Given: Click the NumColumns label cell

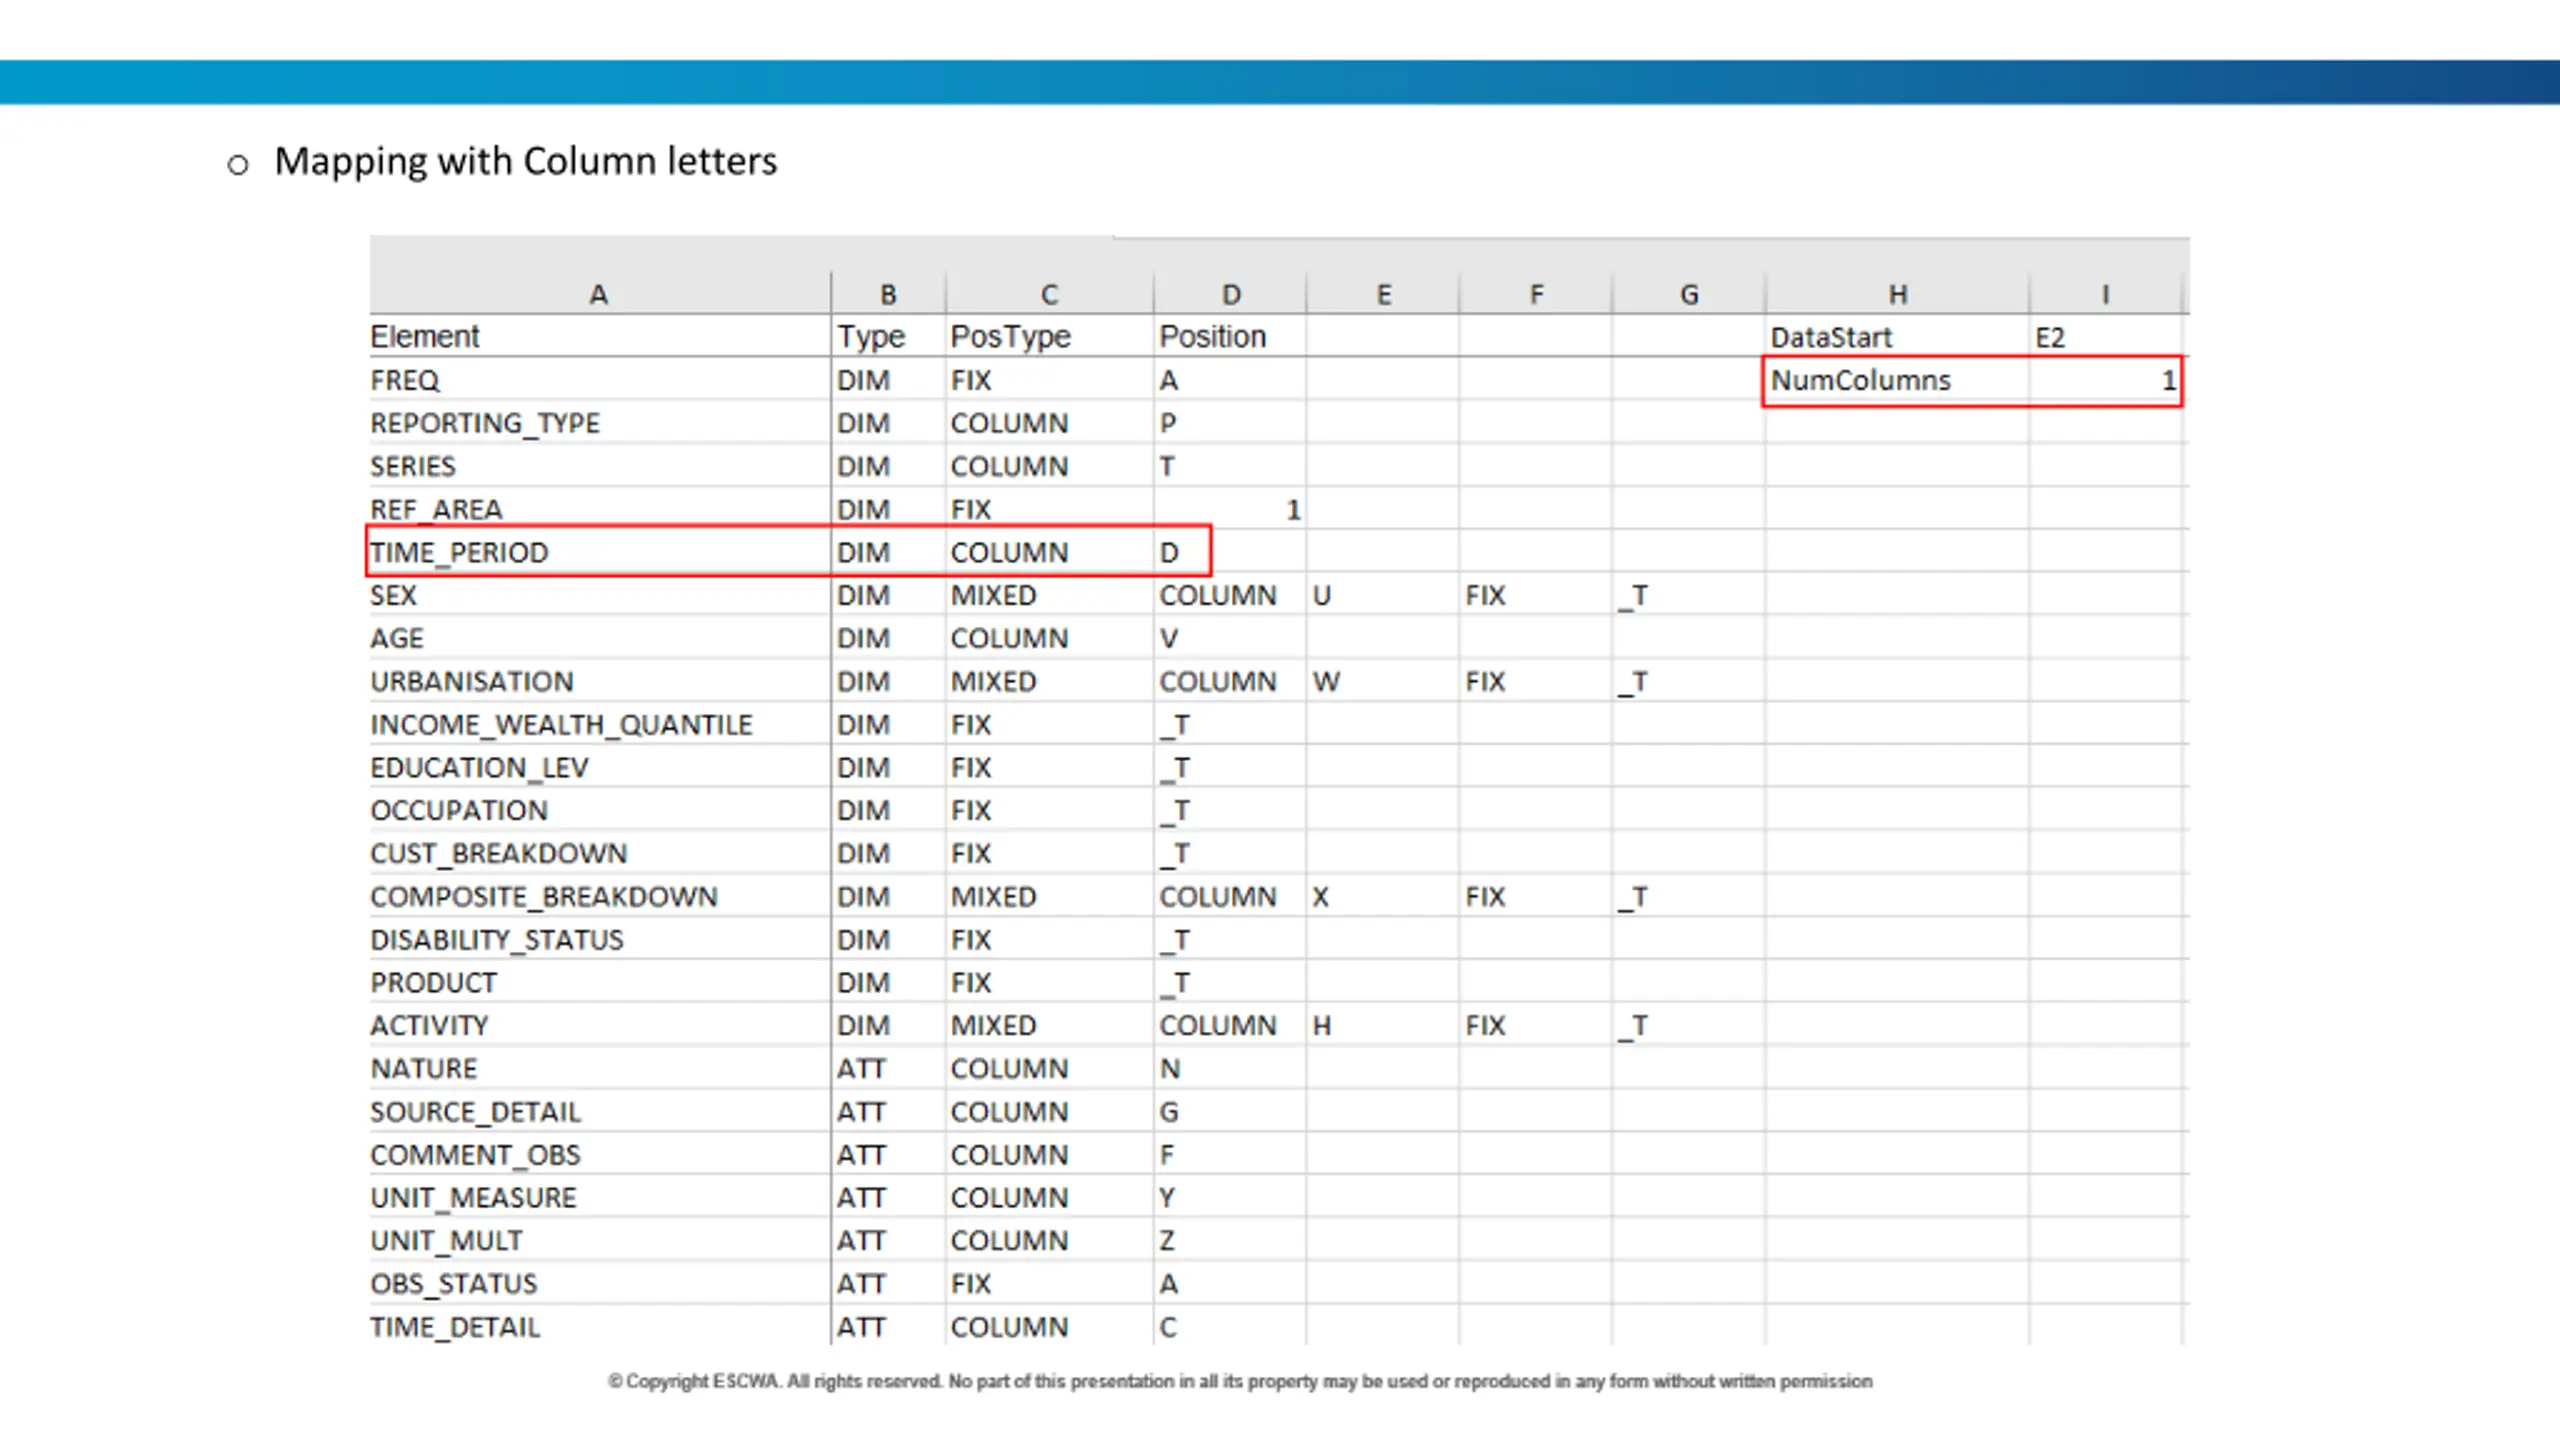Looking at the screenshot, I should coord(1897,380).
